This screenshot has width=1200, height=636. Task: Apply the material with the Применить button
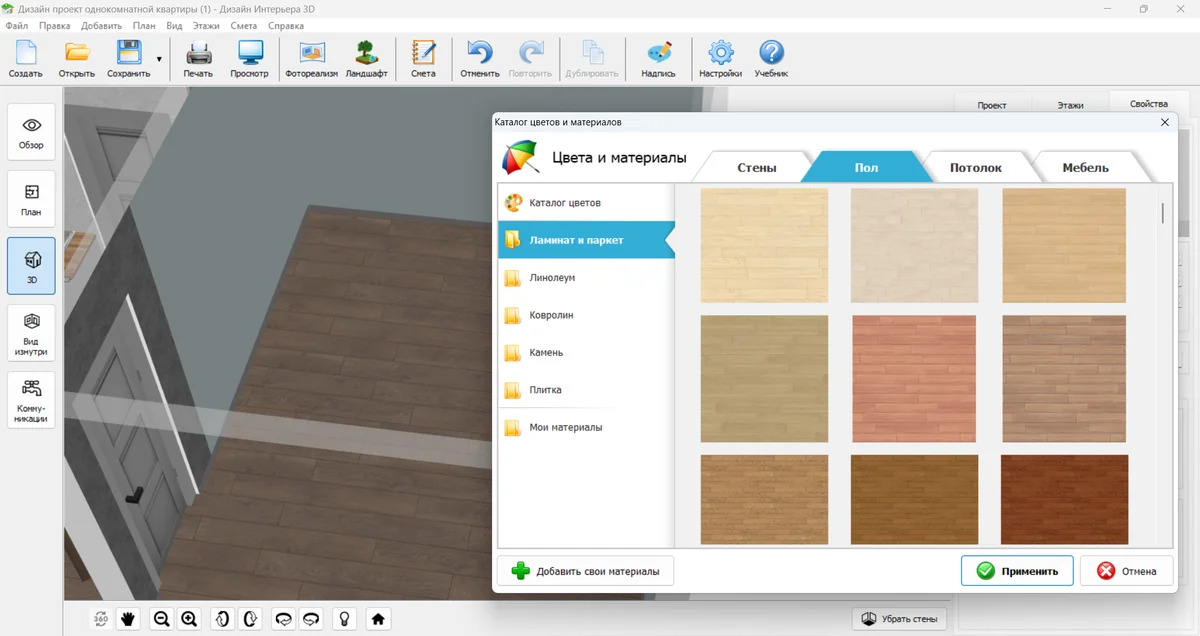[1017, 571]
